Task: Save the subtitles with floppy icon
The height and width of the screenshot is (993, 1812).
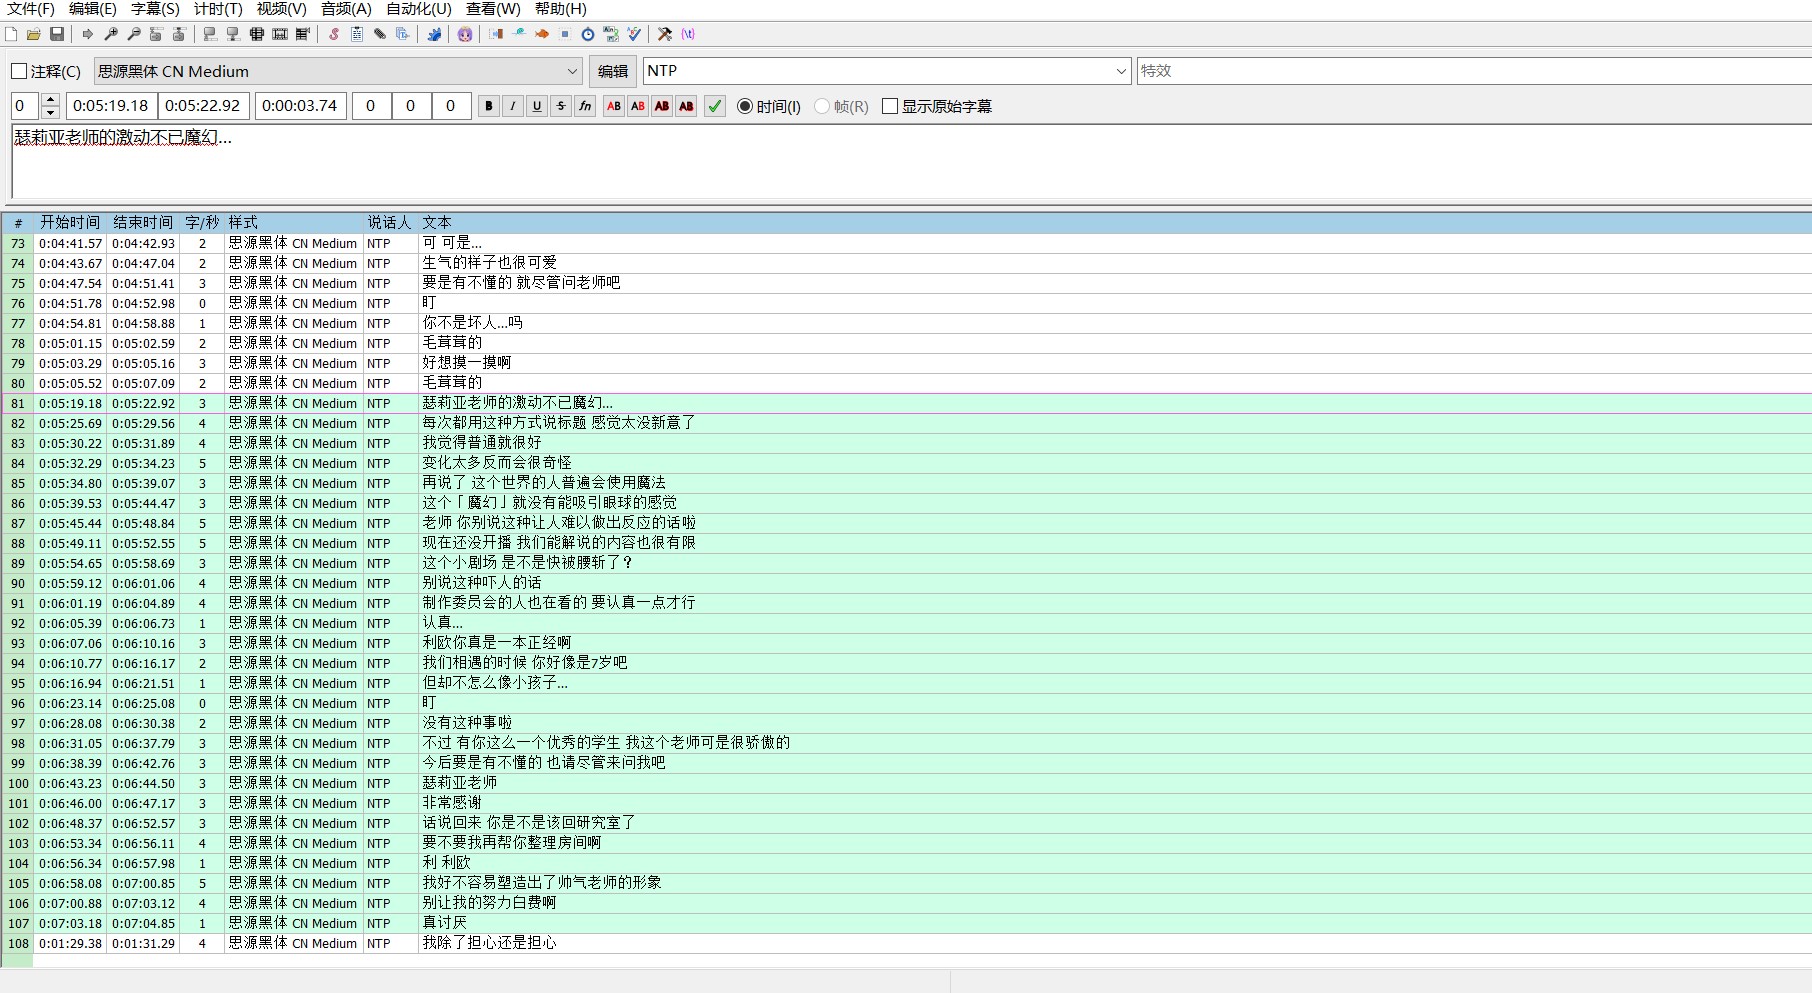Action: click(x=57, y=34)
